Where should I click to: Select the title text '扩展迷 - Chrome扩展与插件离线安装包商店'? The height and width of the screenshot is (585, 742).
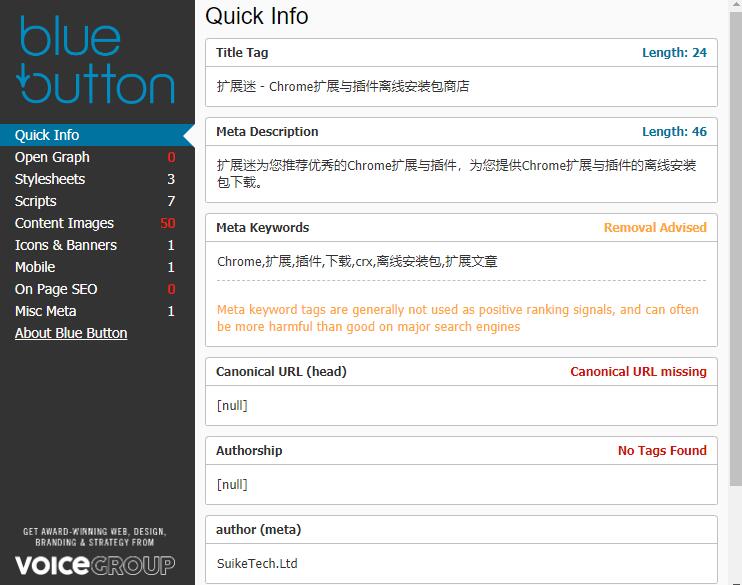(x=343, y=87)
